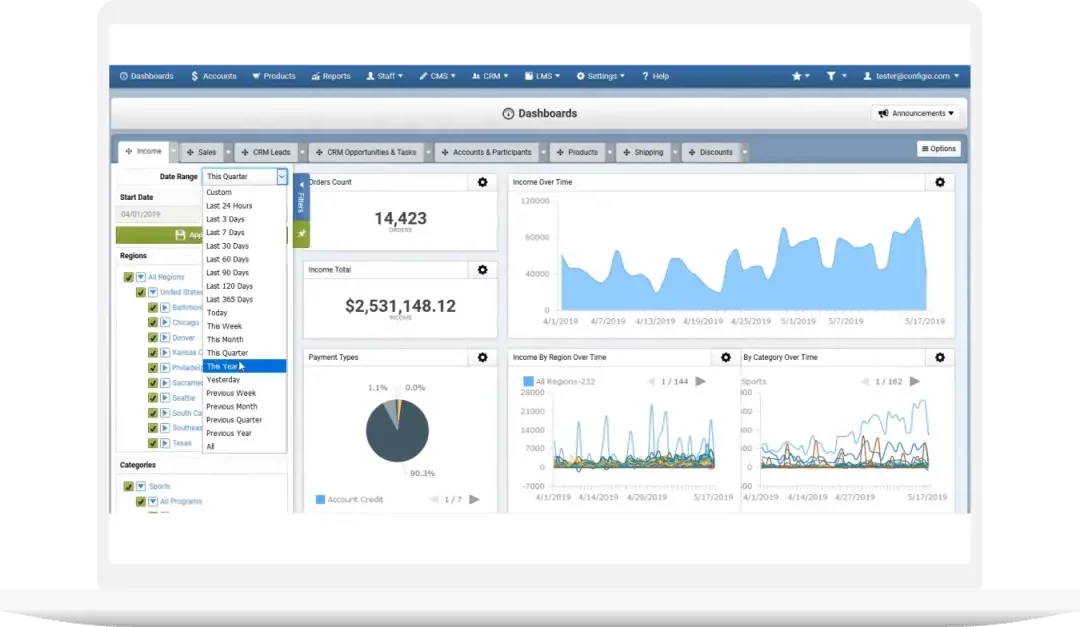Click the move handle icon on CRM Leads tab
Viewport: 1080px width, 627px height.
(245, 152)
